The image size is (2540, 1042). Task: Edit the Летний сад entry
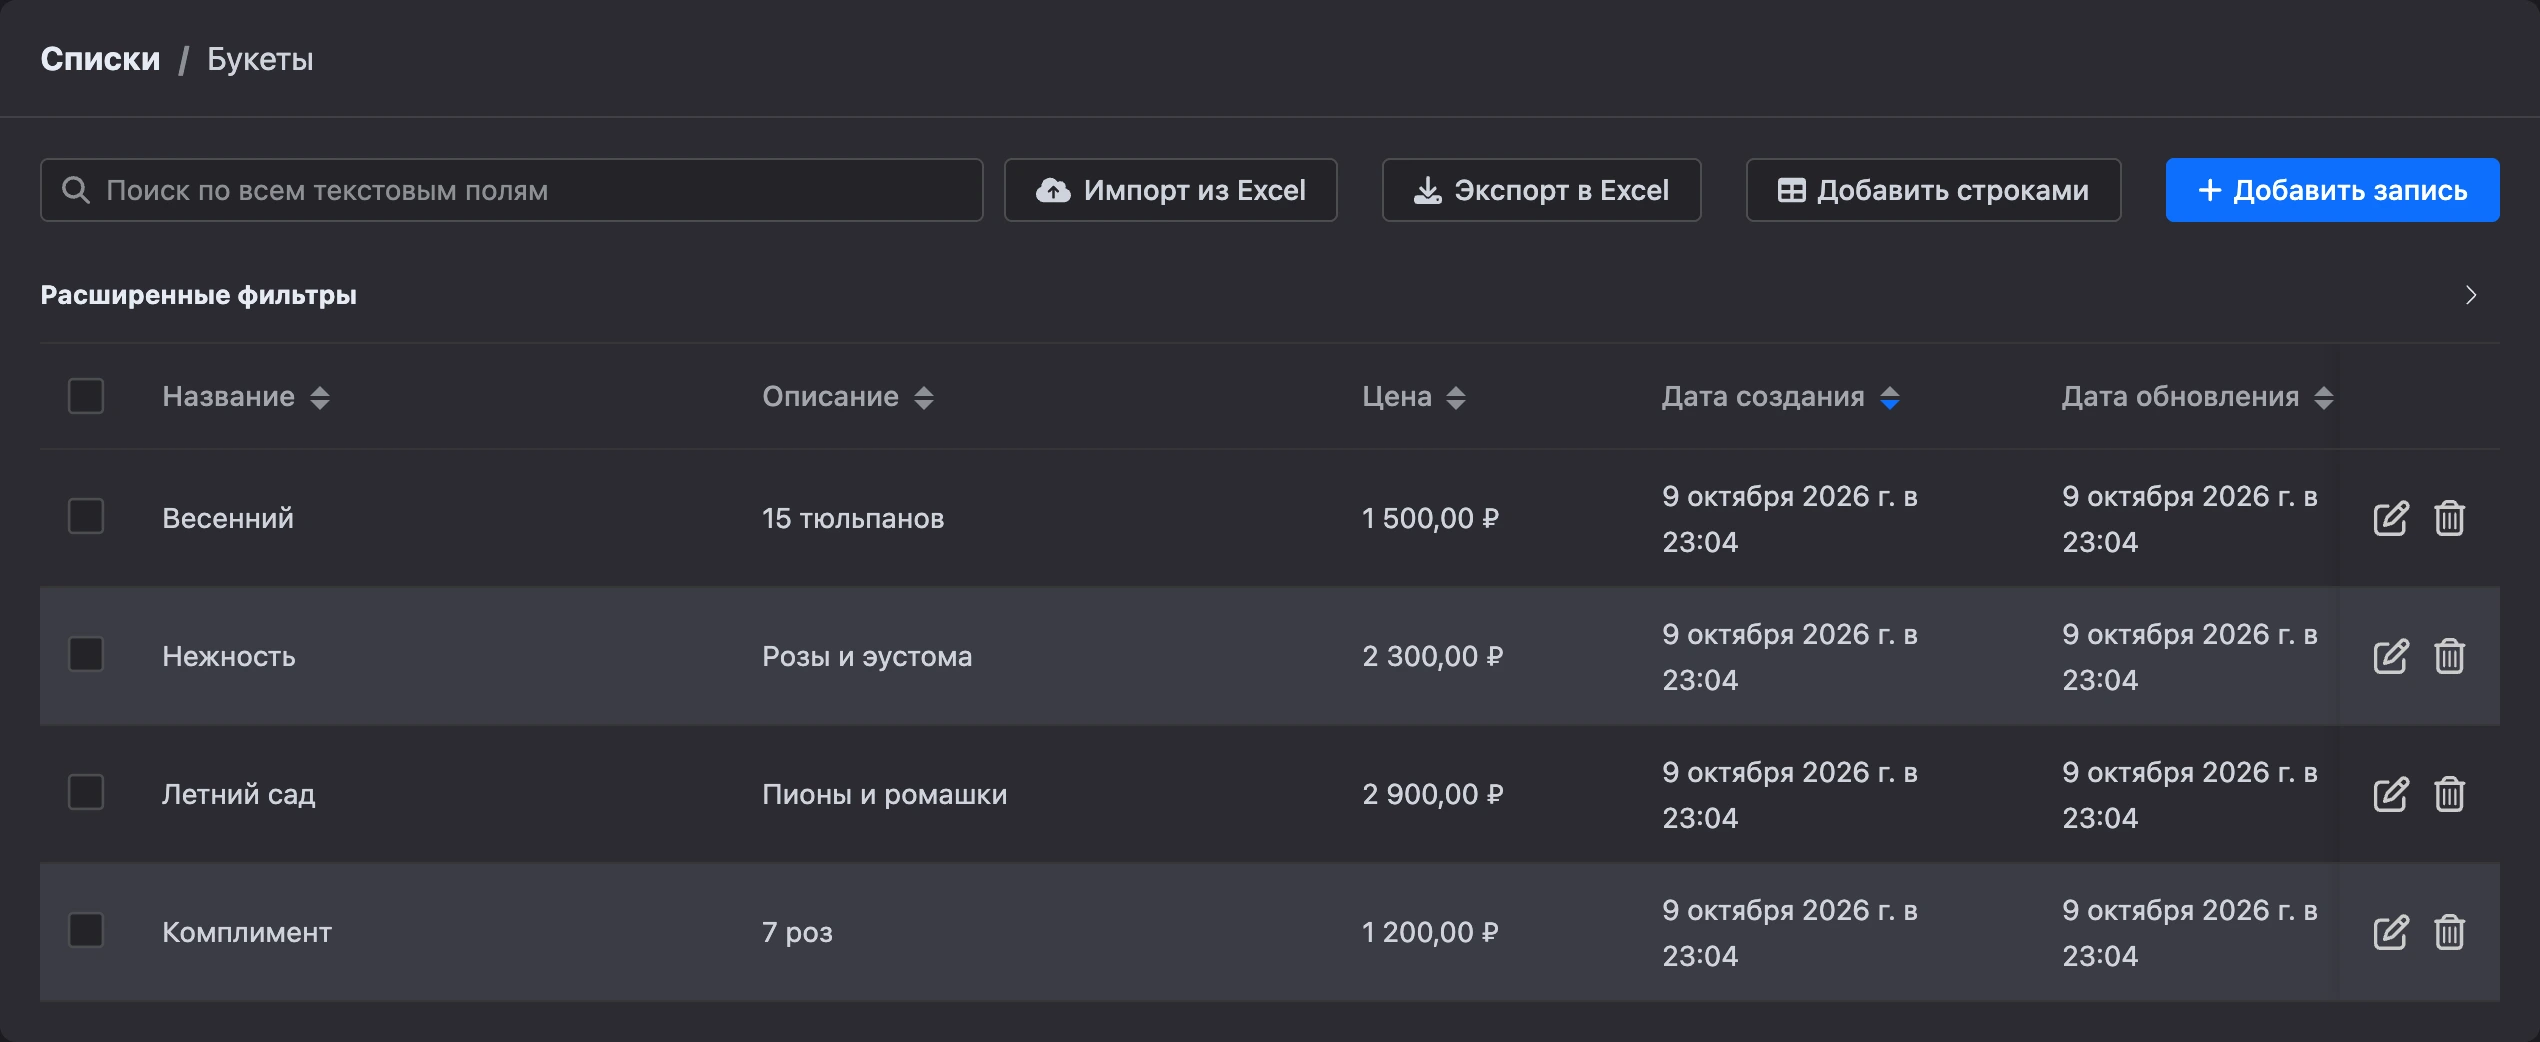[x=2390, y=794]
